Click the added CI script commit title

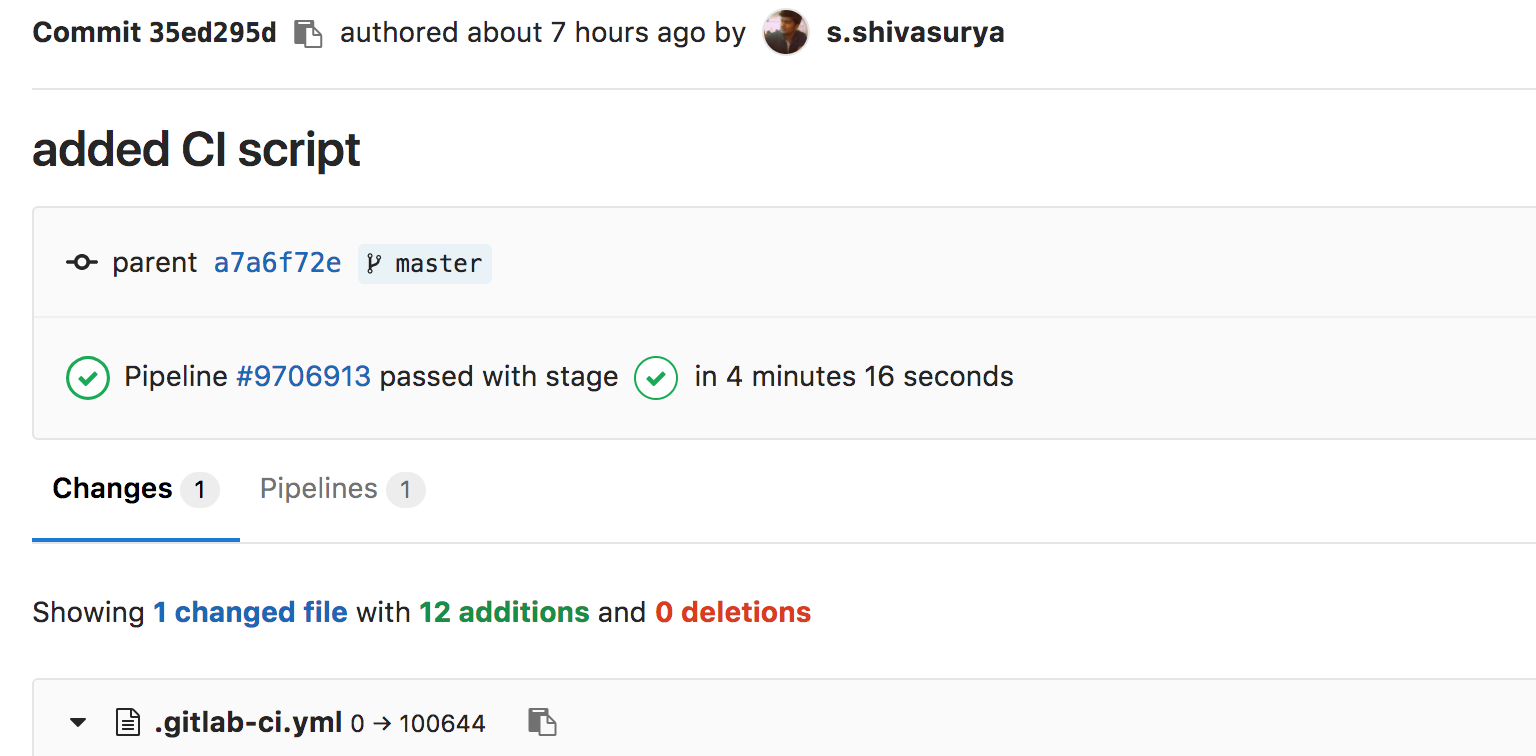click(196, 150)
